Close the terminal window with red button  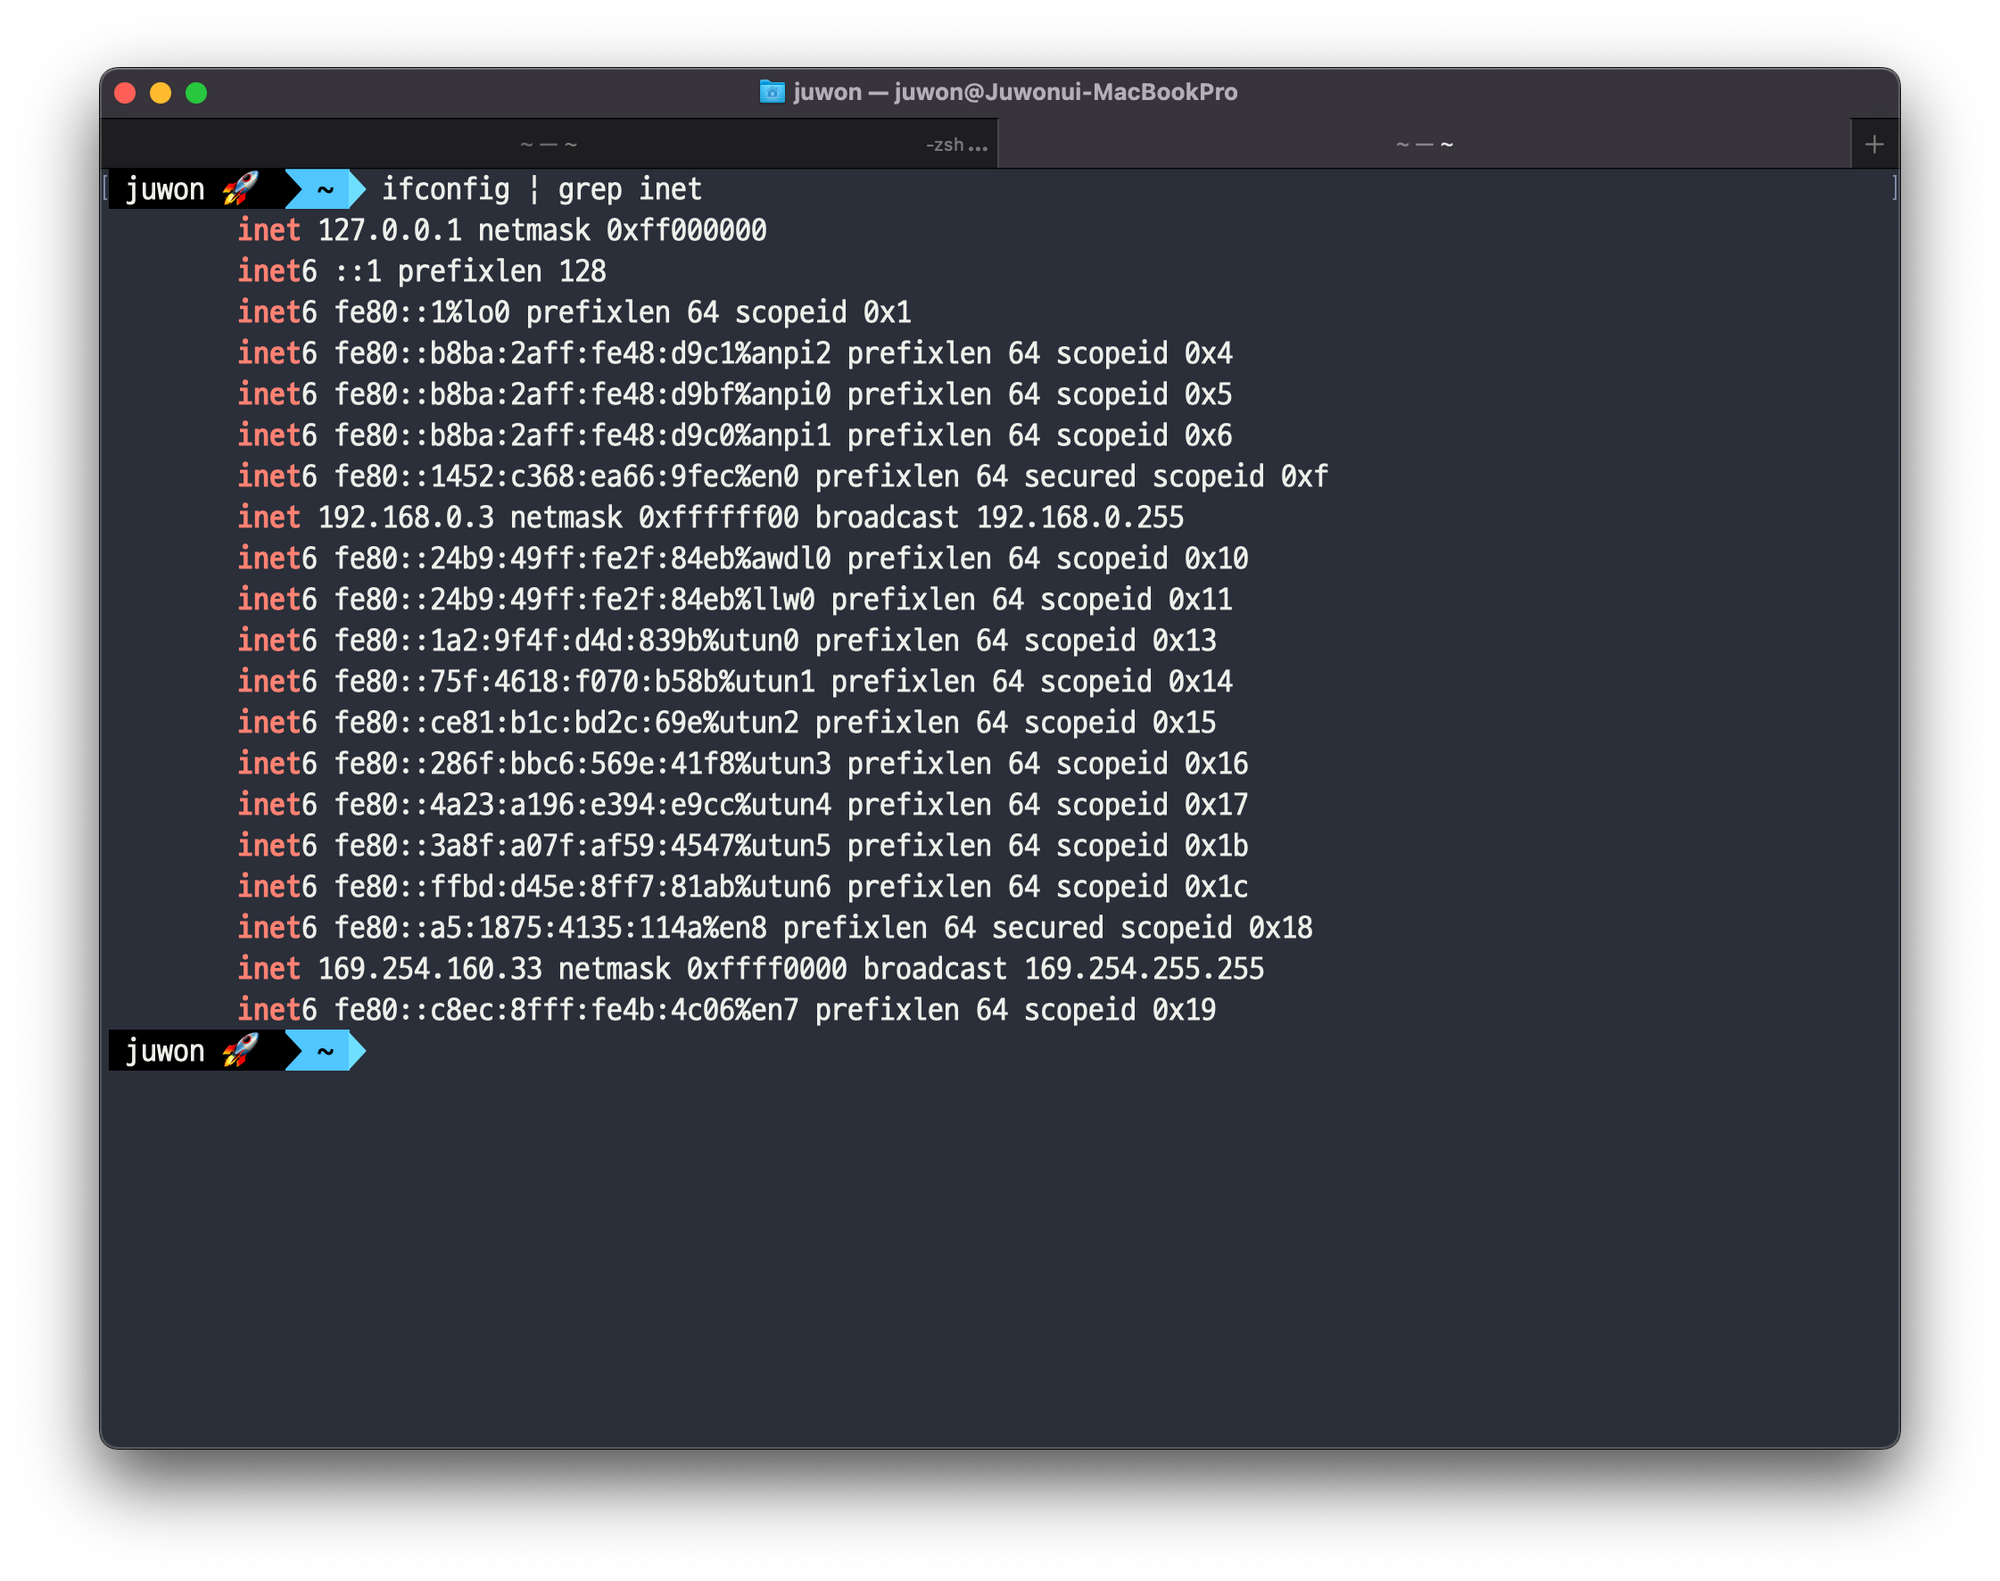pyautogui.click(x=125, y=93)
